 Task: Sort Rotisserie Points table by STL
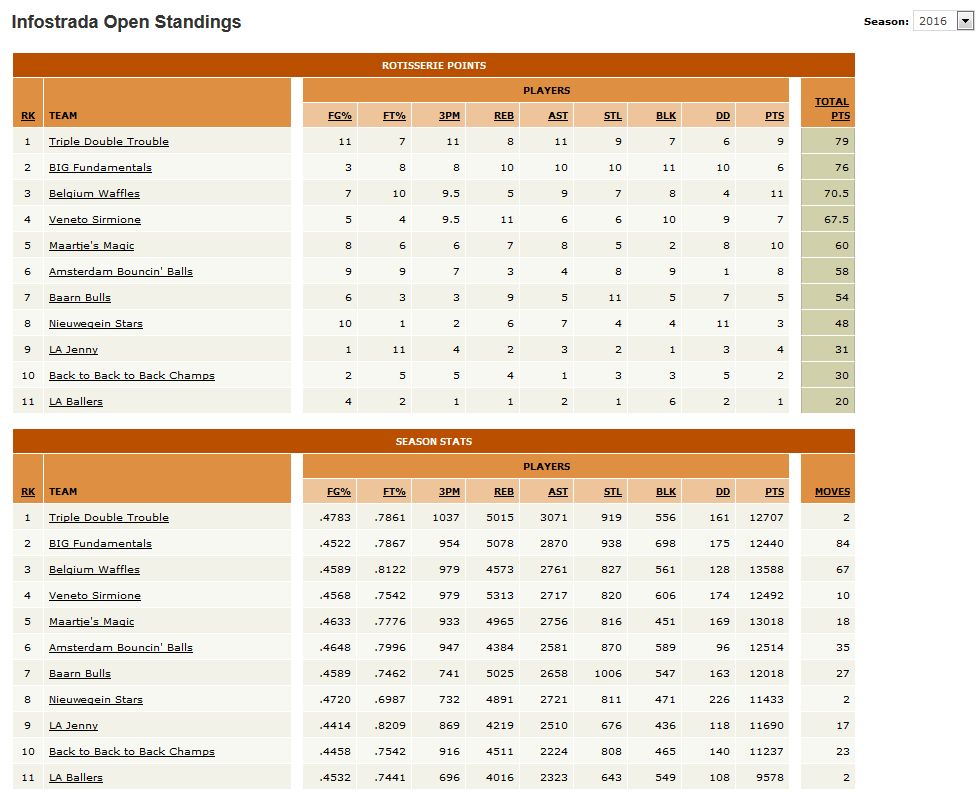(612, 115)
